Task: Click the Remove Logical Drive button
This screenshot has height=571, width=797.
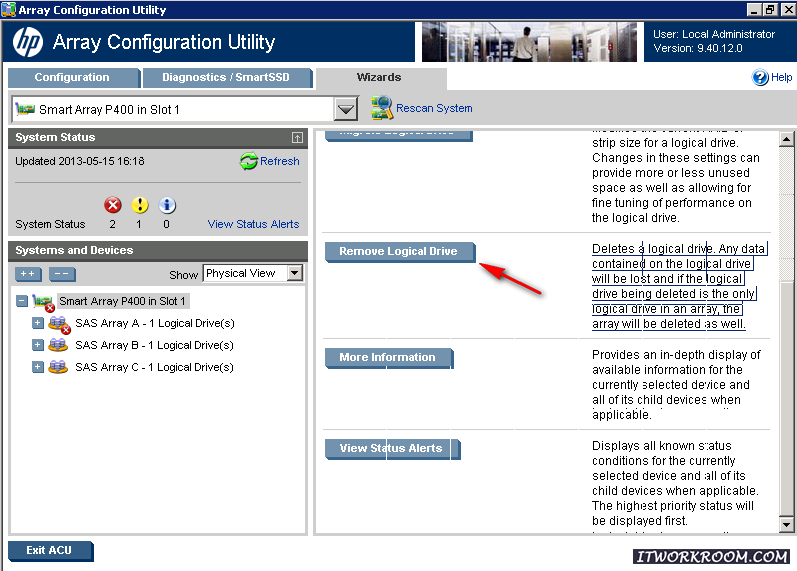Action: pyautogui.click(x=400, y=252)
